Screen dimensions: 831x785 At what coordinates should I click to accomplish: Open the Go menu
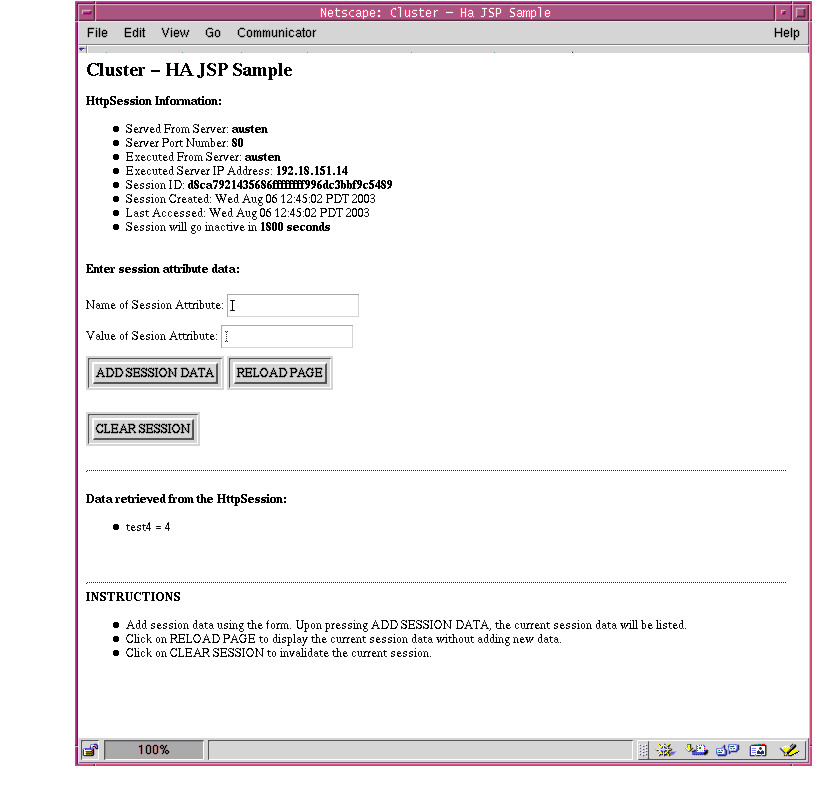(212, 32)
